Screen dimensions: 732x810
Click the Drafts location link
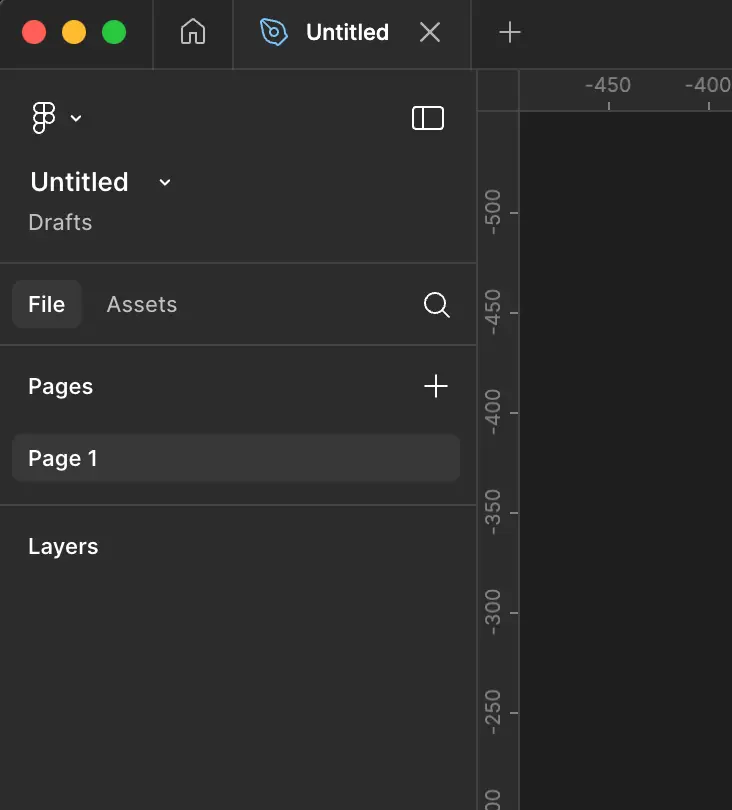pyautogui.click(x=60, y=222)
